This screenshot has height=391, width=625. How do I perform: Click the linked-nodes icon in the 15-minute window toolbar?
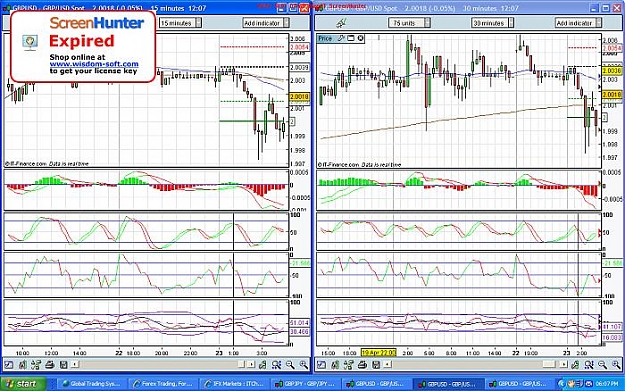click(36, 364)
